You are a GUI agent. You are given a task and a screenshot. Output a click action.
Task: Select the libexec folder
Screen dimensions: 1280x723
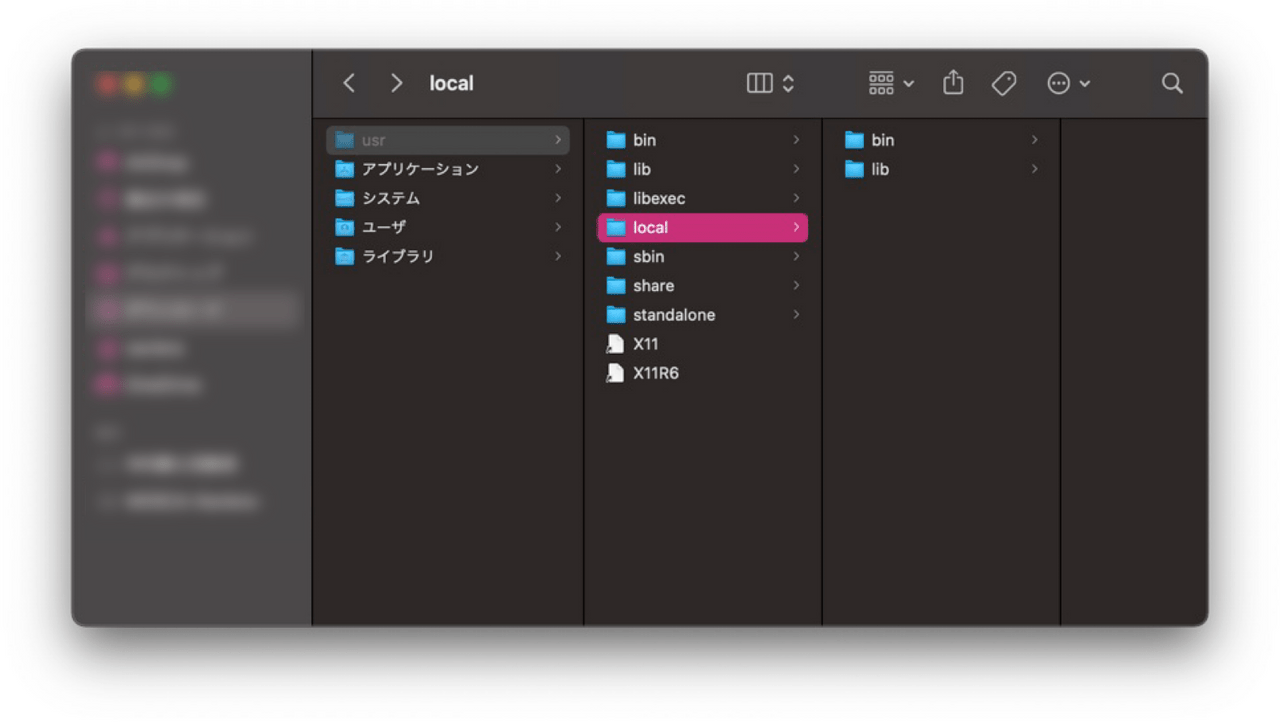(702, 198)
